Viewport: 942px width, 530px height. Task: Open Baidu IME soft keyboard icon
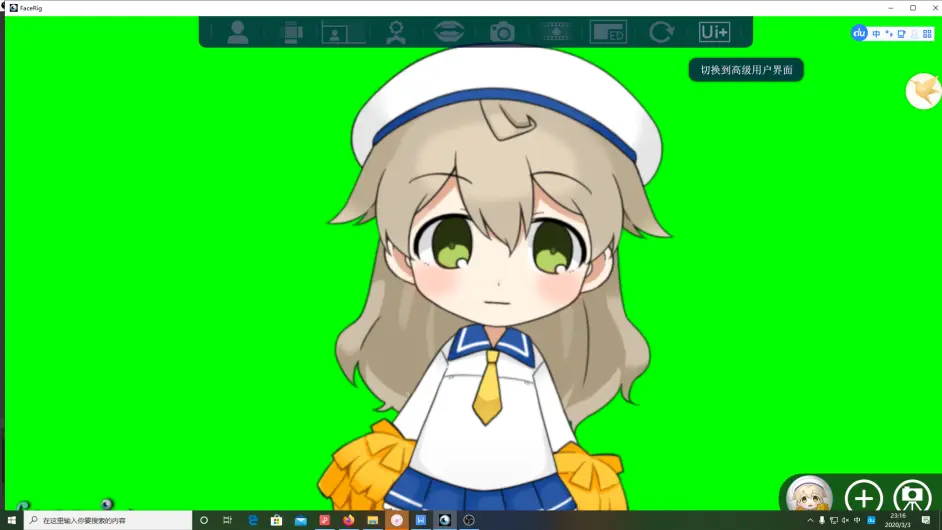(901, 34)
